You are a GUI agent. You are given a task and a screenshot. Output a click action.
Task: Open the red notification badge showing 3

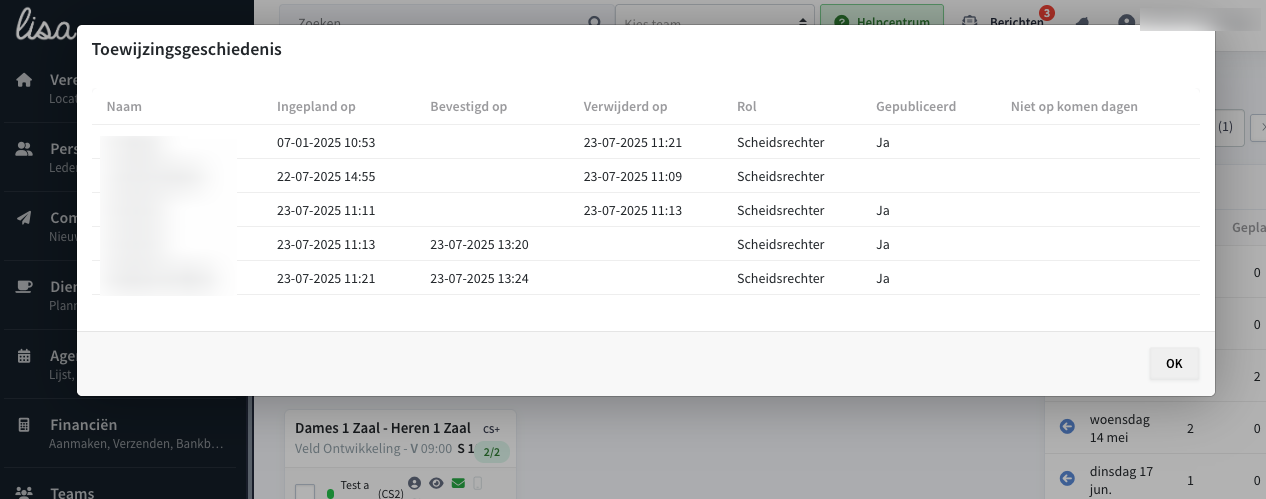tap(1046, 13)
